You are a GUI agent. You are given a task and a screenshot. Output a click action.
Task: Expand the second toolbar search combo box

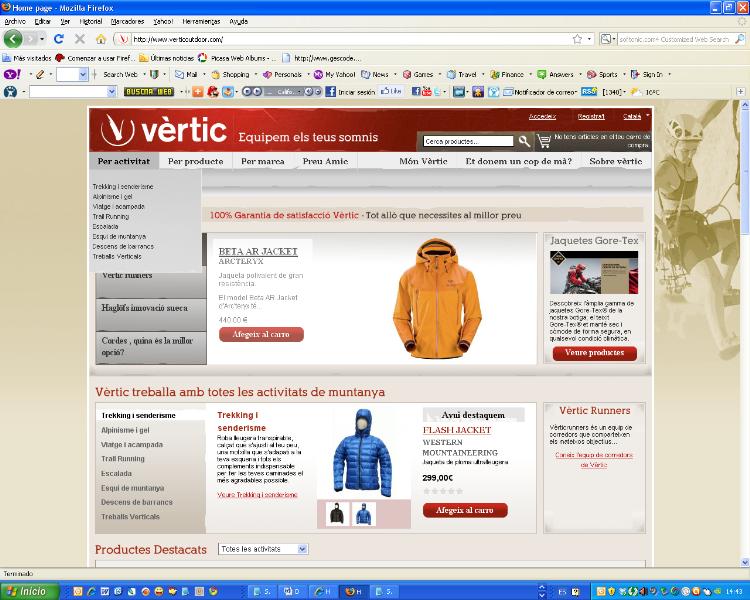(x=111, y=91)
